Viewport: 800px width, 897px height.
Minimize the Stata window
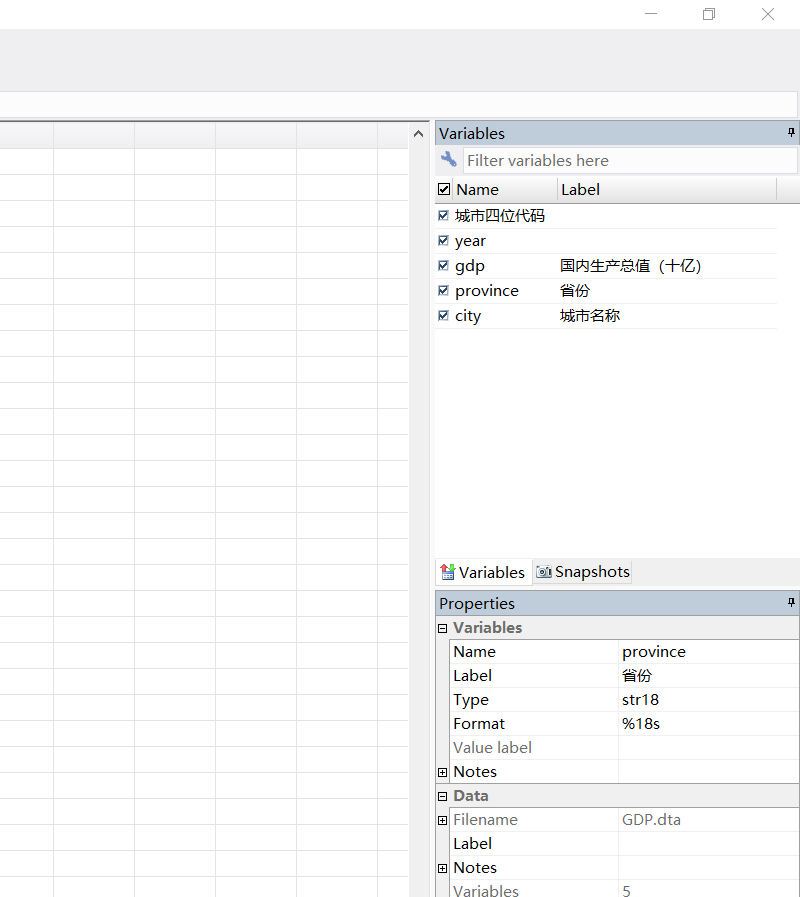click(x=651, y=14)
